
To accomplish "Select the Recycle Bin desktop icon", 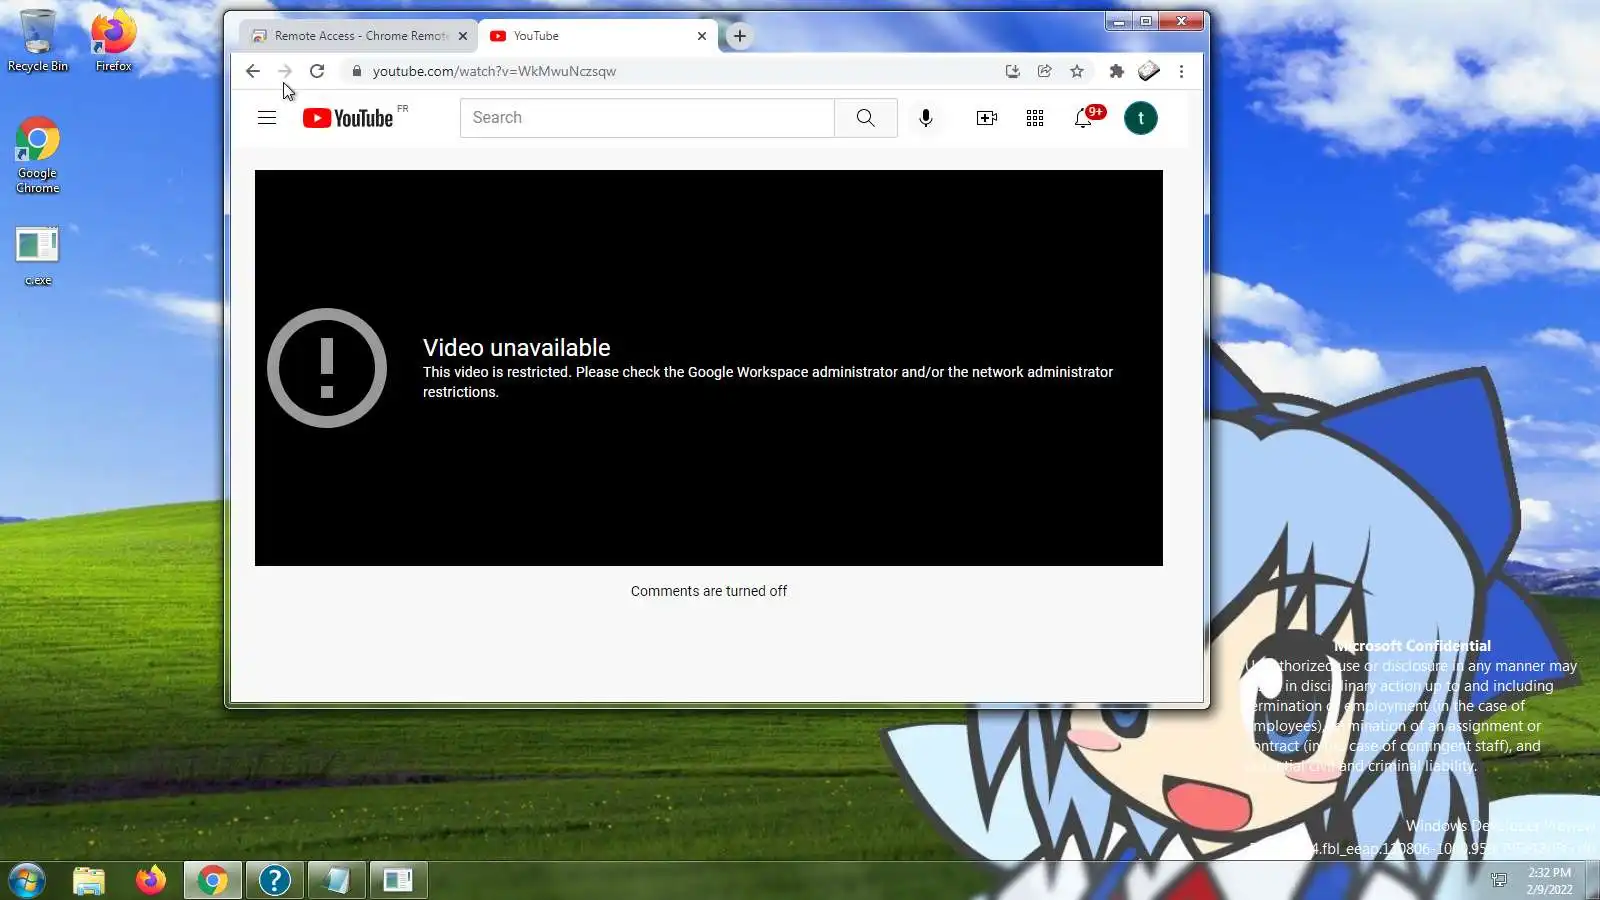I will pyautogui.click(x=38, y=40).
